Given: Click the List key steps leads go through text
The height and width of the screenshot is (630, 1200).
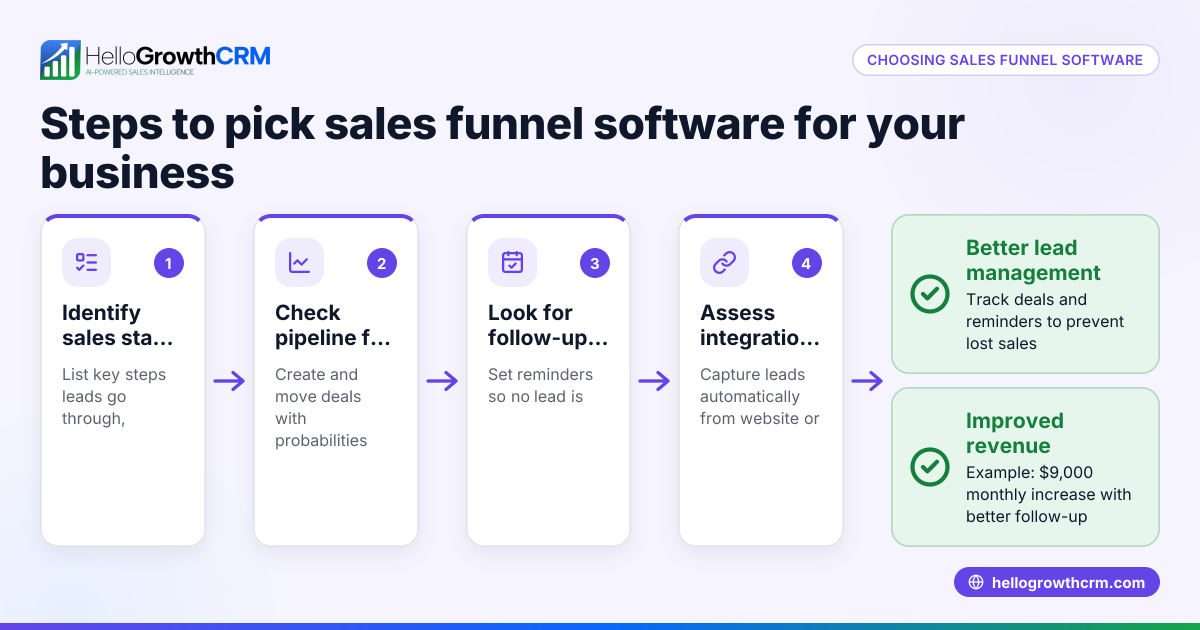Looking at the screenshot, I should click(x=114, y=397).
